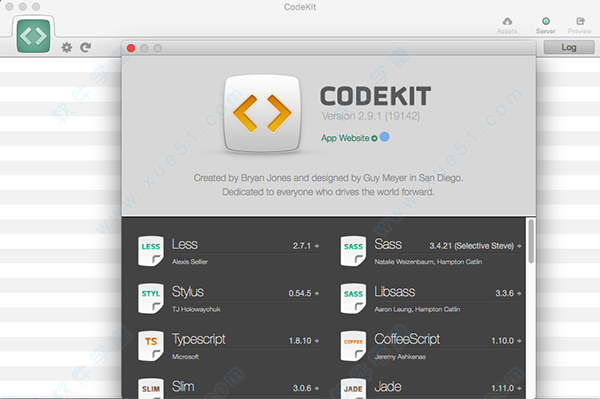Click Aaron Leung, Hampton Catlin text

(x=417, y=309)
